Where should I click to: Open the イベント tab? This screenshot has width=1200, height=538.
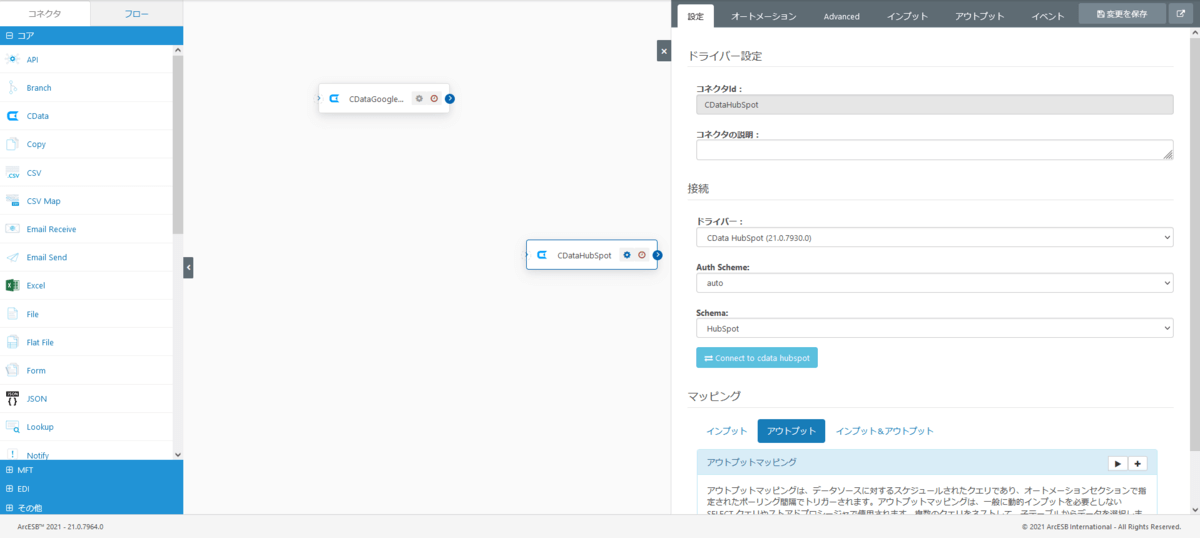[x=1047, y=16]
